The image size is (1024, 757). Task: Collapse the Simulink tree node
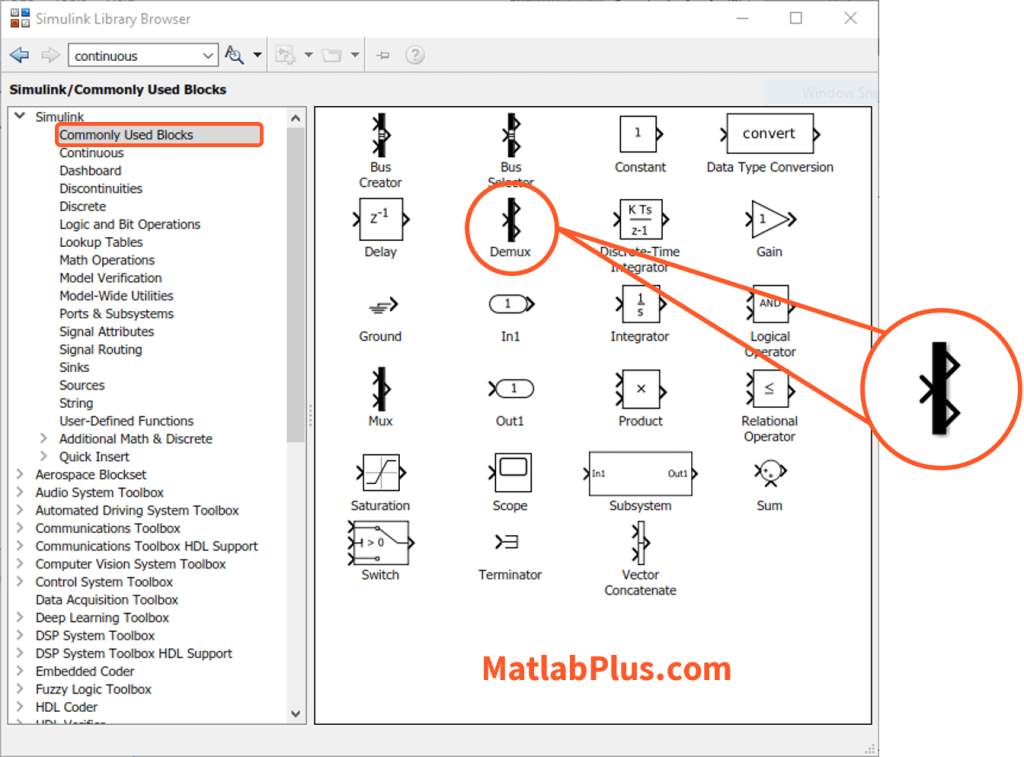point(19,117)
